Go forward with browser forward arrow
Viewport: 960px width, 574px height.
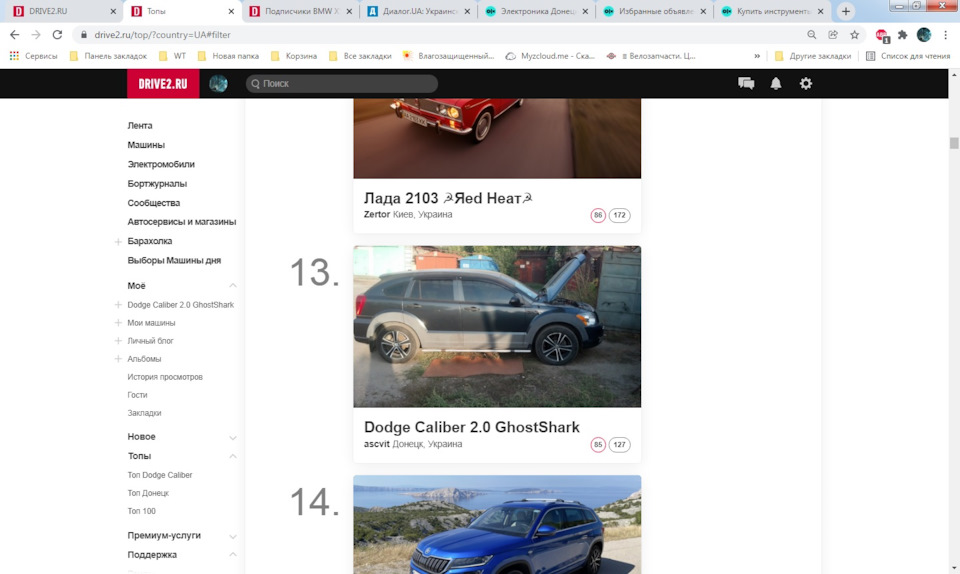pyautogui.click(x=36, y=35)
